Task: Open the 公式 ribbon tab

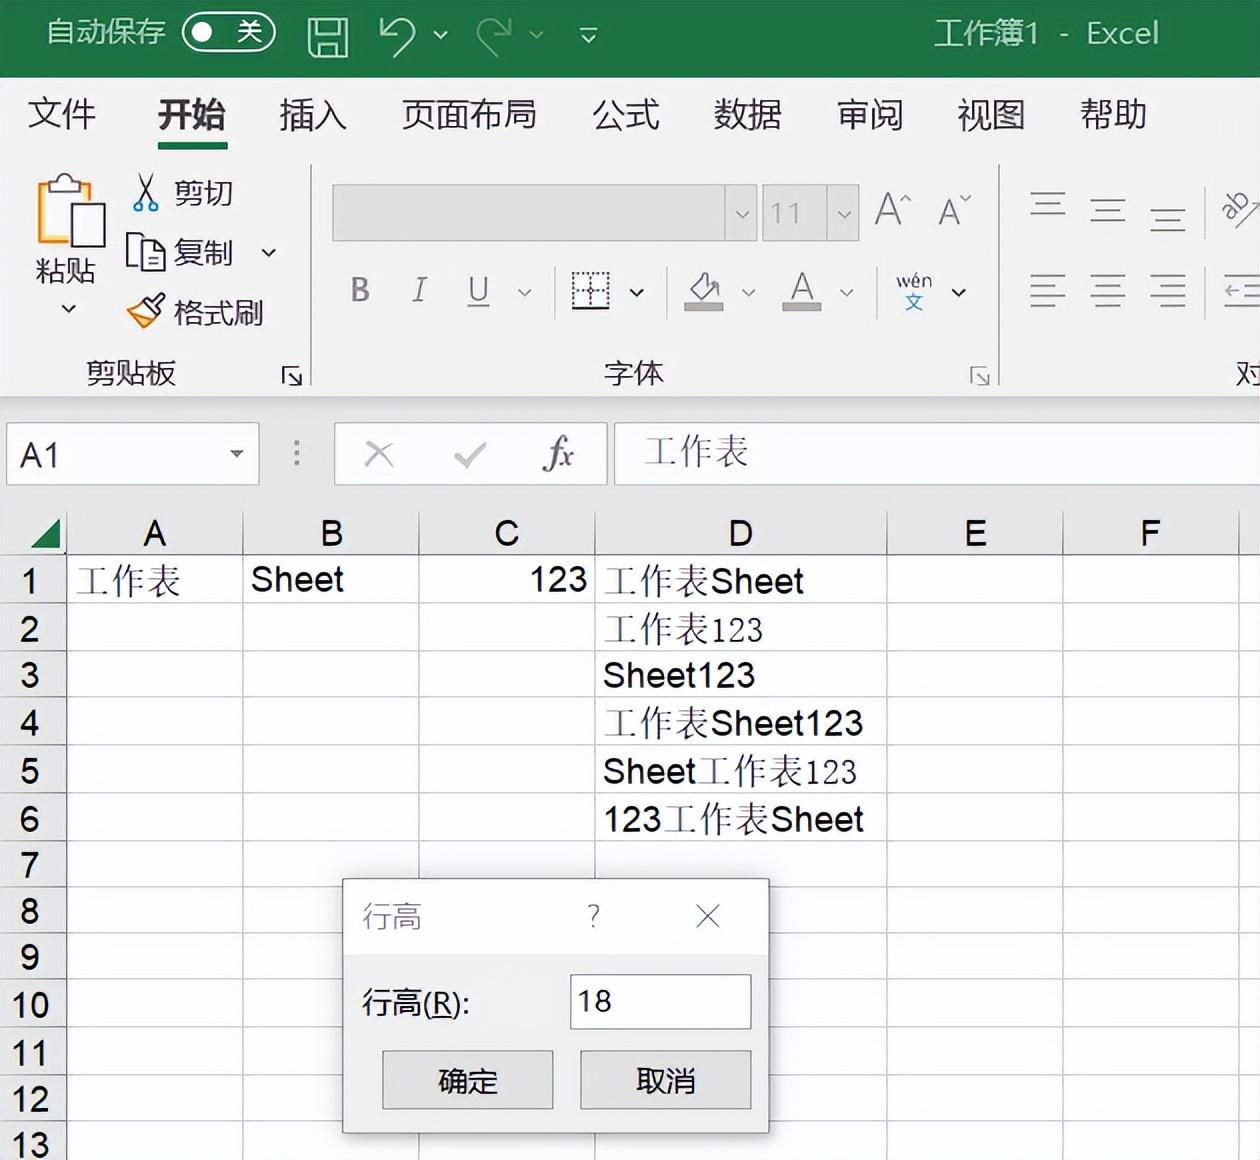Action: coord(625,116)
